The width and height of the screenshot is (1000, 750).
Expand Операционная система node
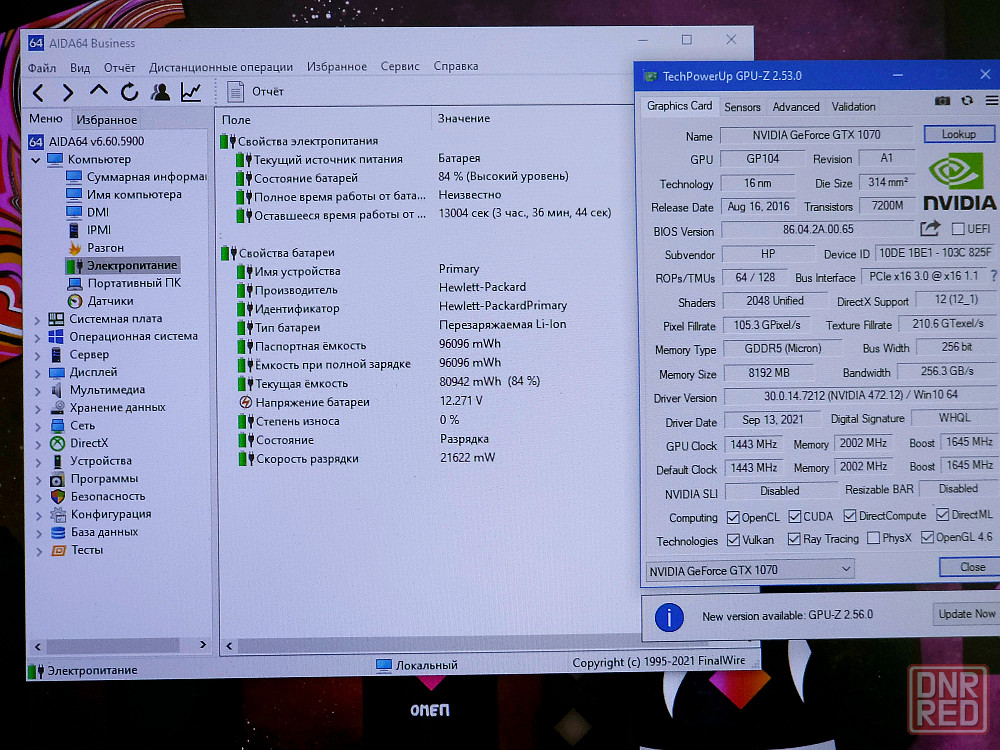[x=38, y=337]
